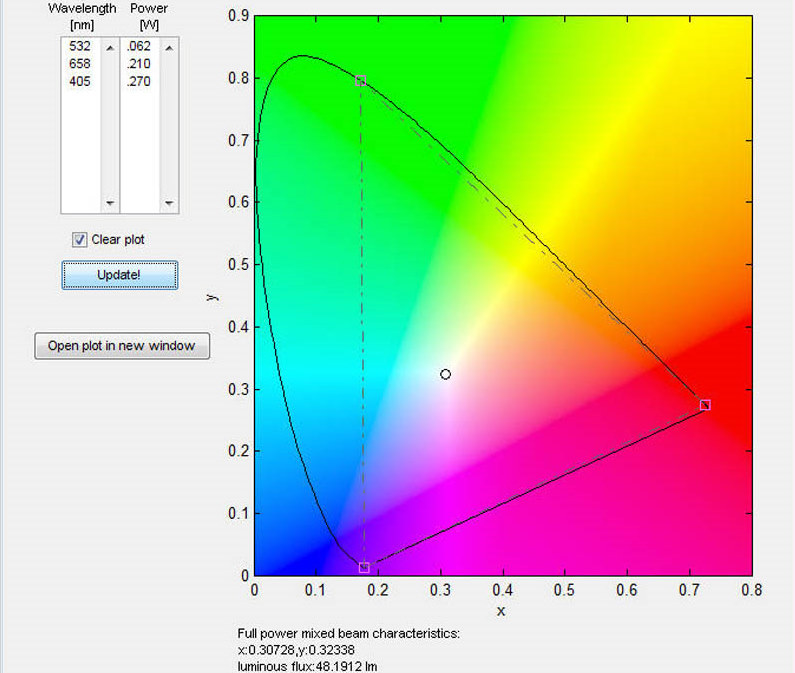This screenshot has height=673, width=795.
Task: Click down arrow of Power list
Action: [169, 203]
